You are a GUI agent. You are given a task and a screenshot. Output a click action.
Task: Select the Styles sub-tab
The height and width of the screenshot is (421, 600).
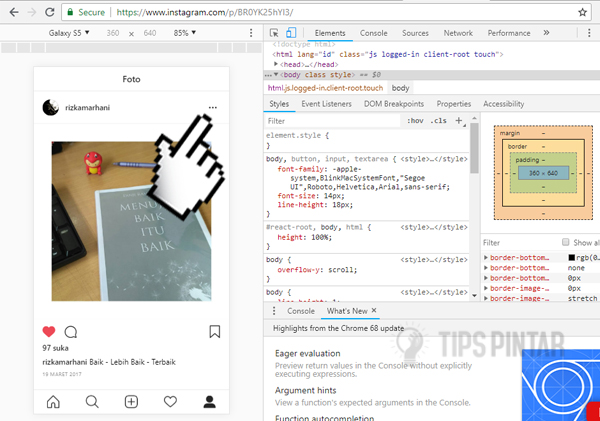point(279,104)
